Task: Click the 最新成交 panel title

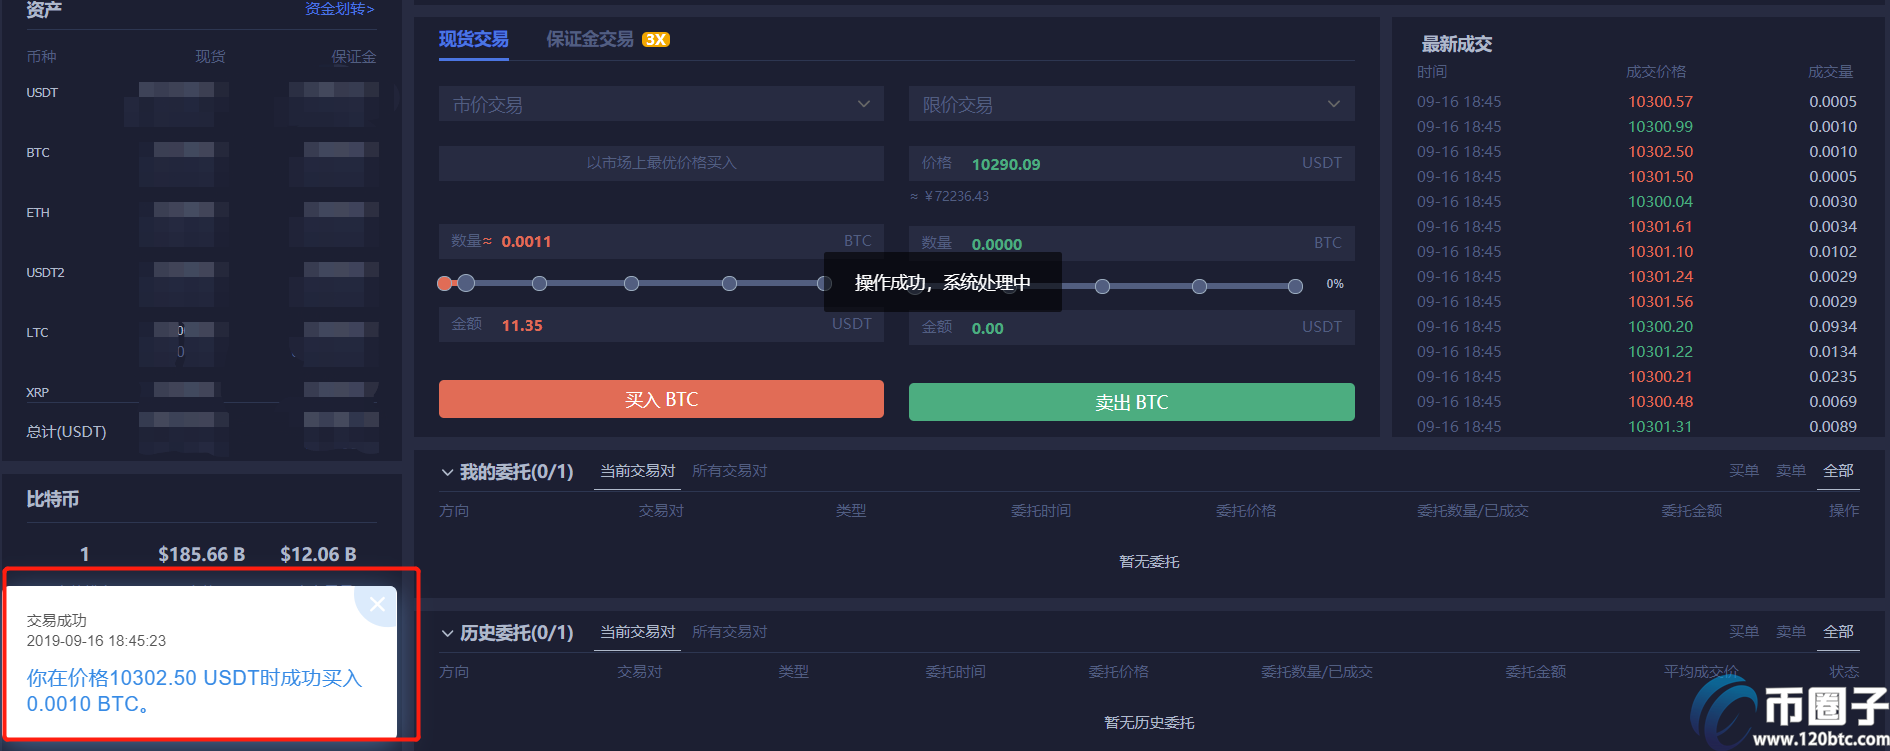Action: (x=1457, y=44)
